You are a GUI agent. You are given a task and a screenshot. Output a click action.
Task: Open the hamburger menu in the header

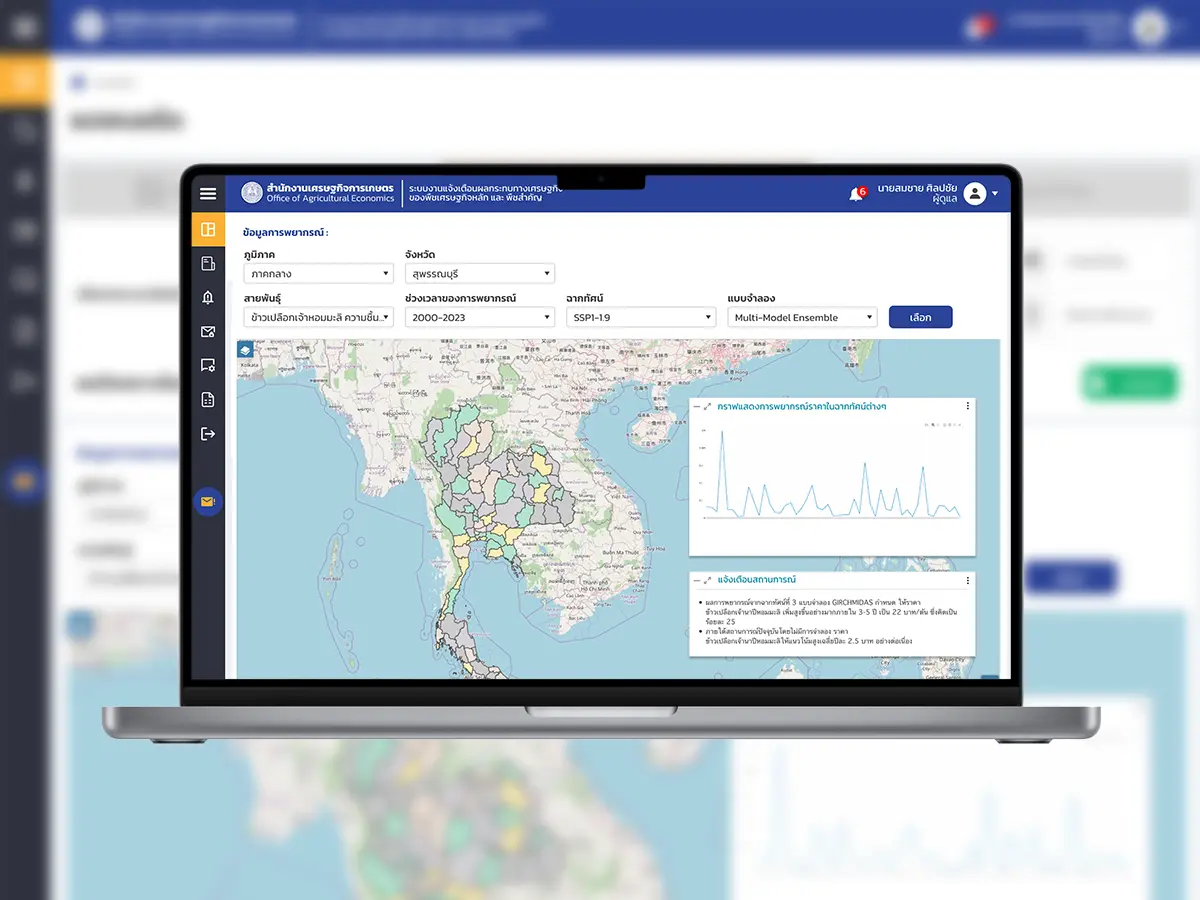click(x=208, y=194)
